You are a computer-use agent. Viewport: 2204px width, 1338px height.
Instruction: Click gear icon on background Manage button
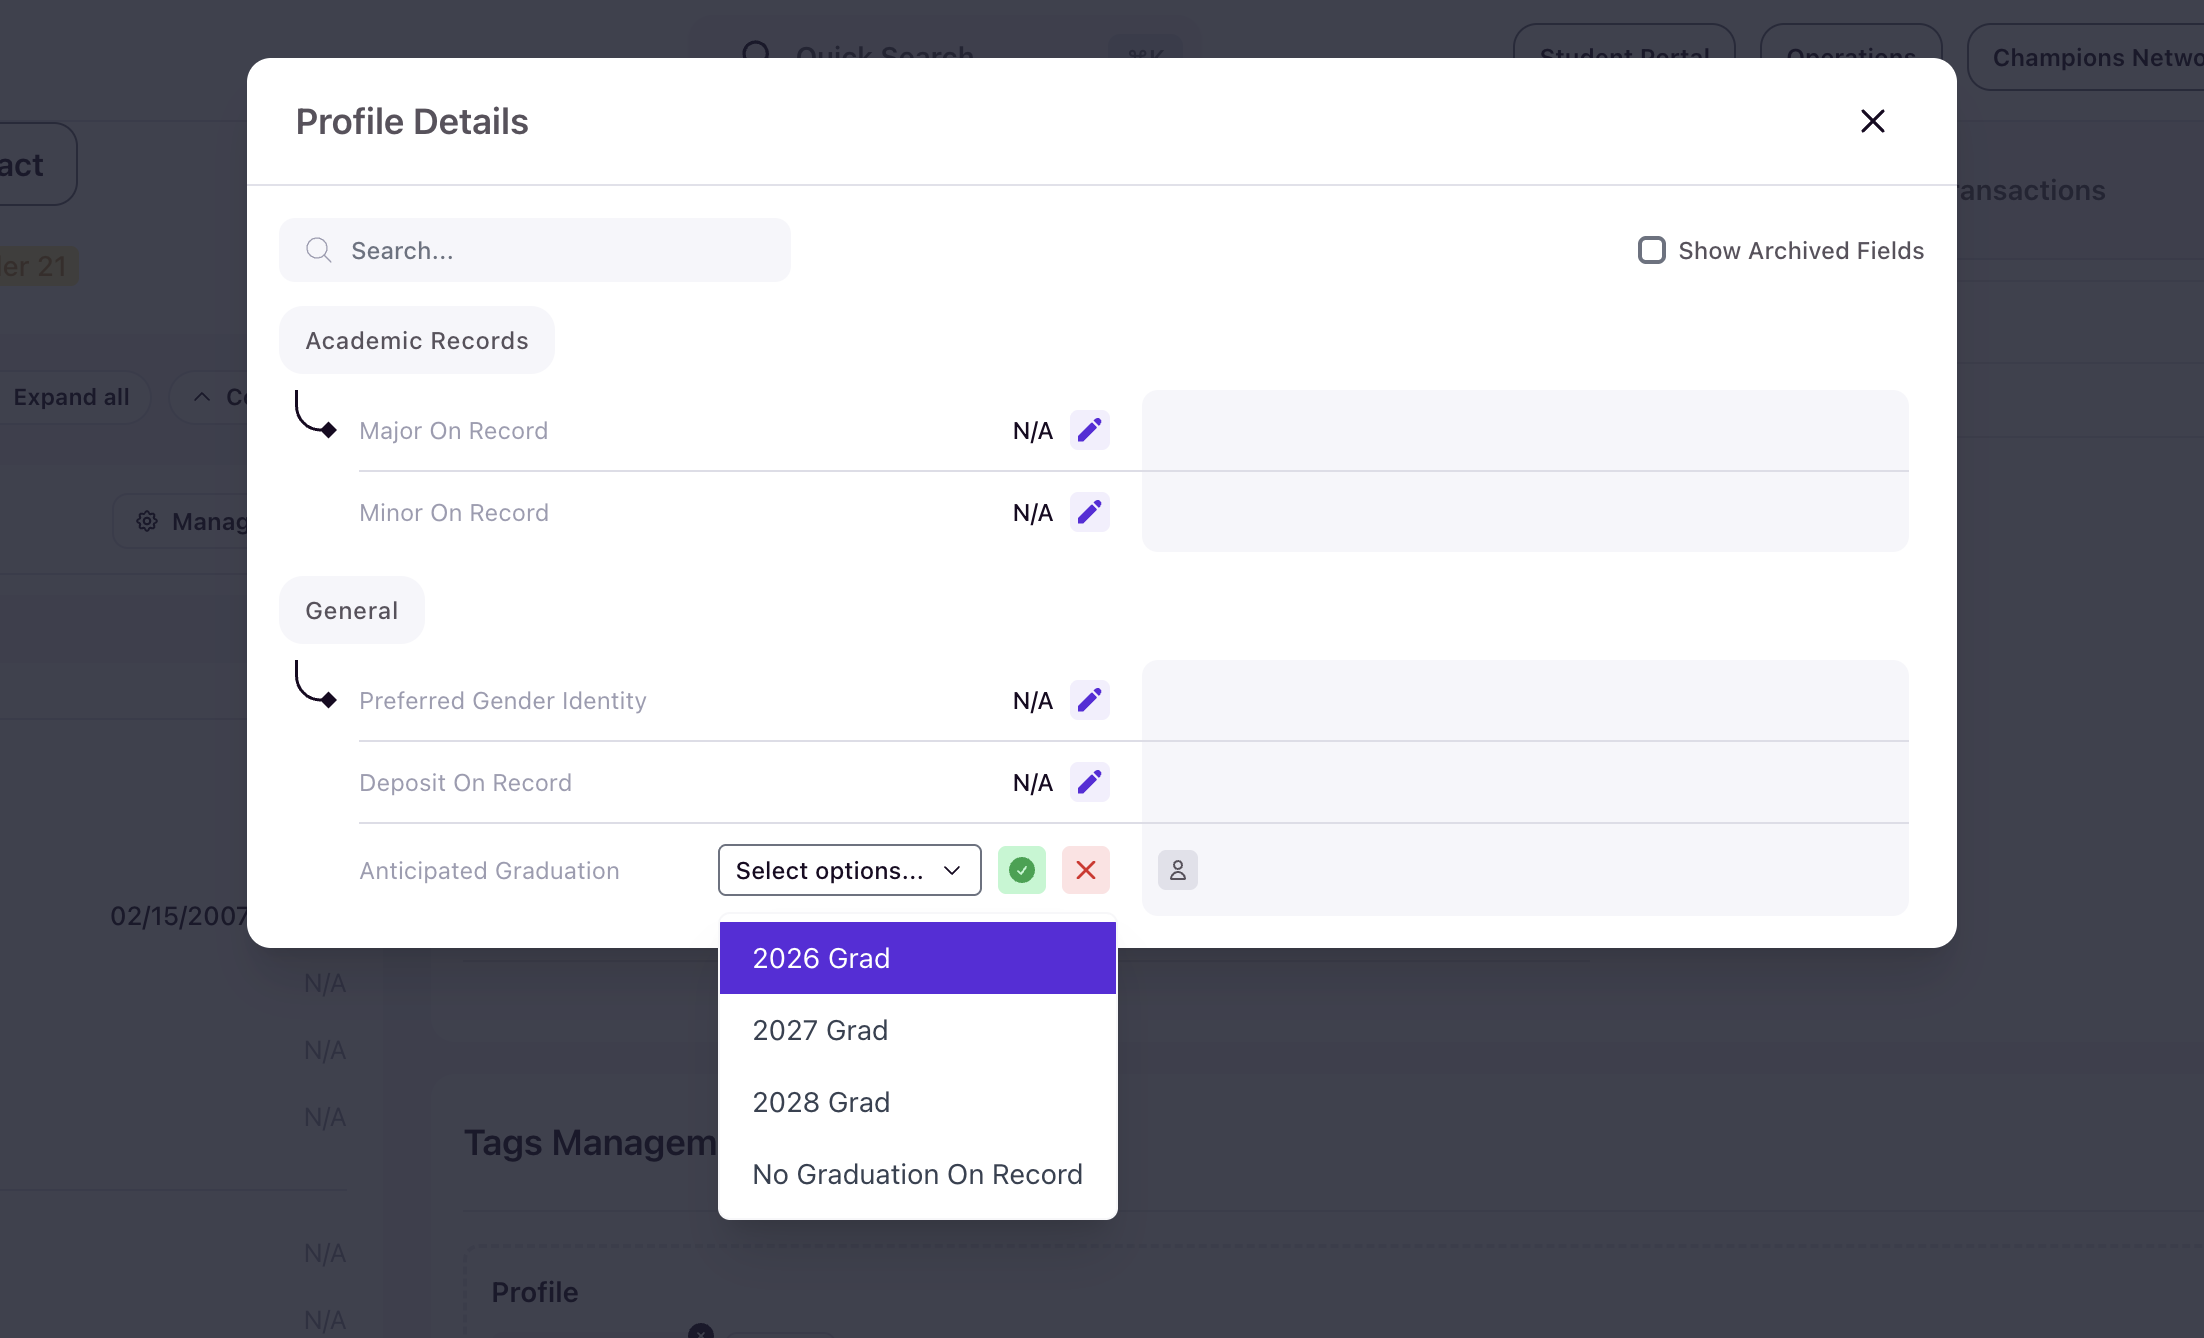[x=147, y=521]
